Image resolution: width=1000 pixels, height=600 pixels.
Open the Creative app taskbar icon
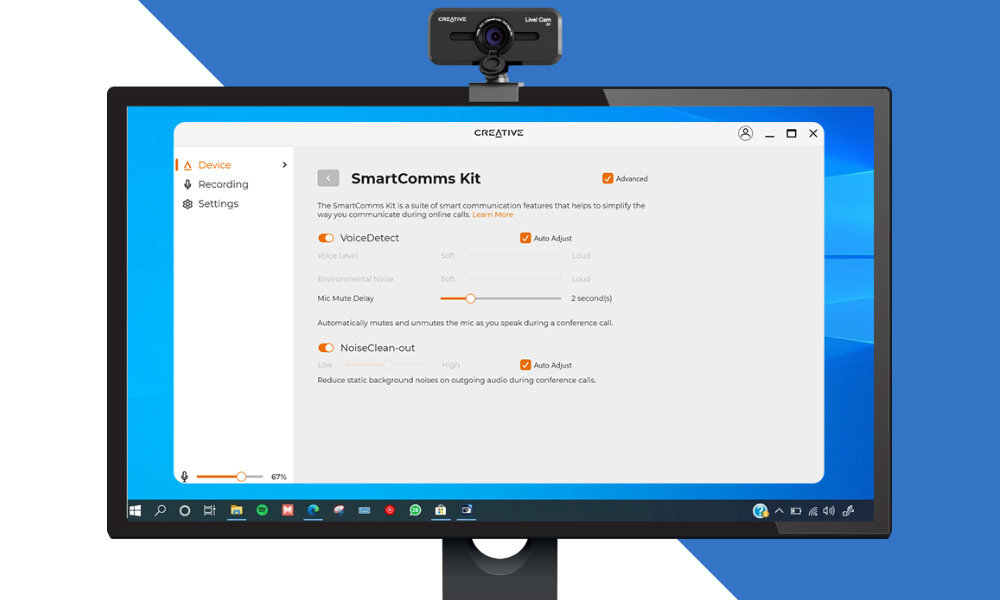click(x=466, y=510)
